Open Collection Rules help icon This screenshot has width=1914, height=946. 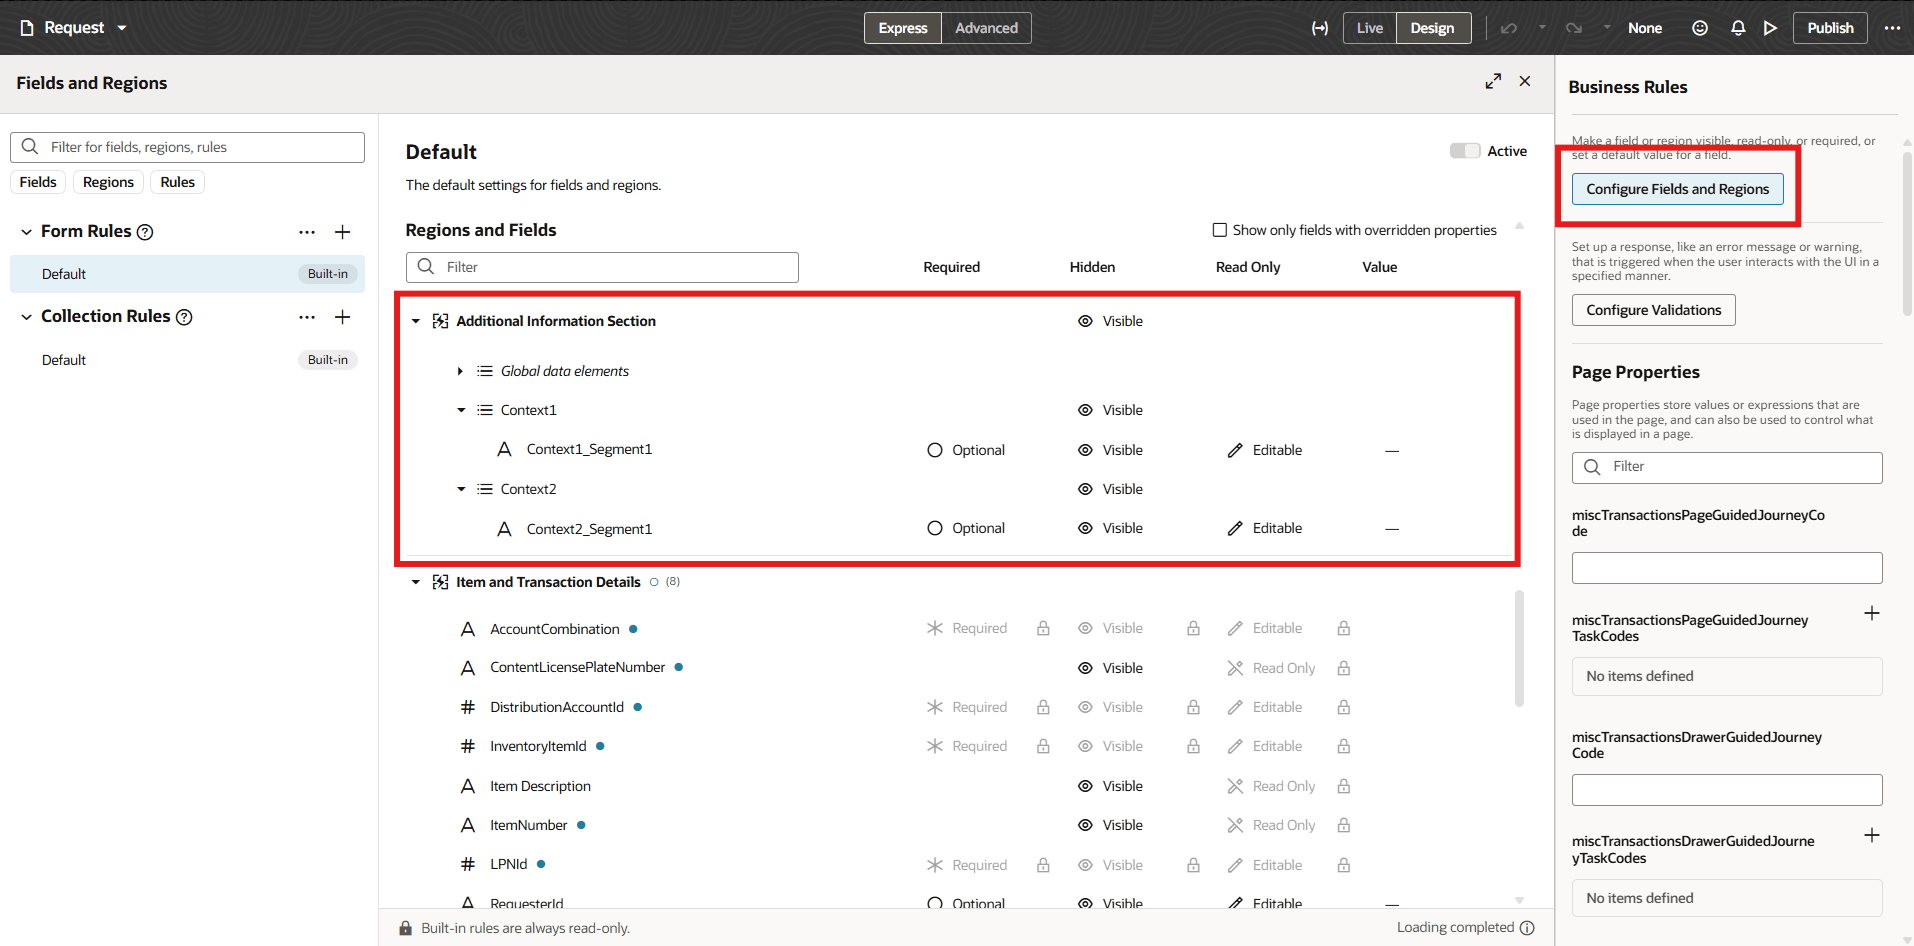pyautogui.click(x=184, y=317)
